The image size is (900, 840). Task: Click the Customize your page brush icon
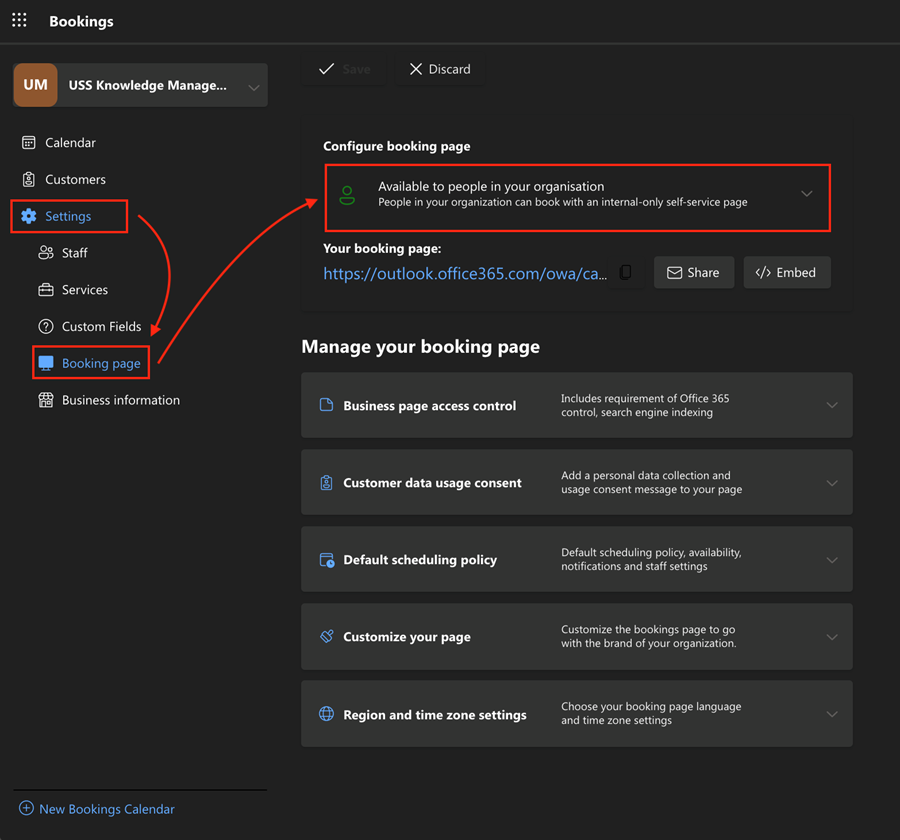[x=327, y=636]
